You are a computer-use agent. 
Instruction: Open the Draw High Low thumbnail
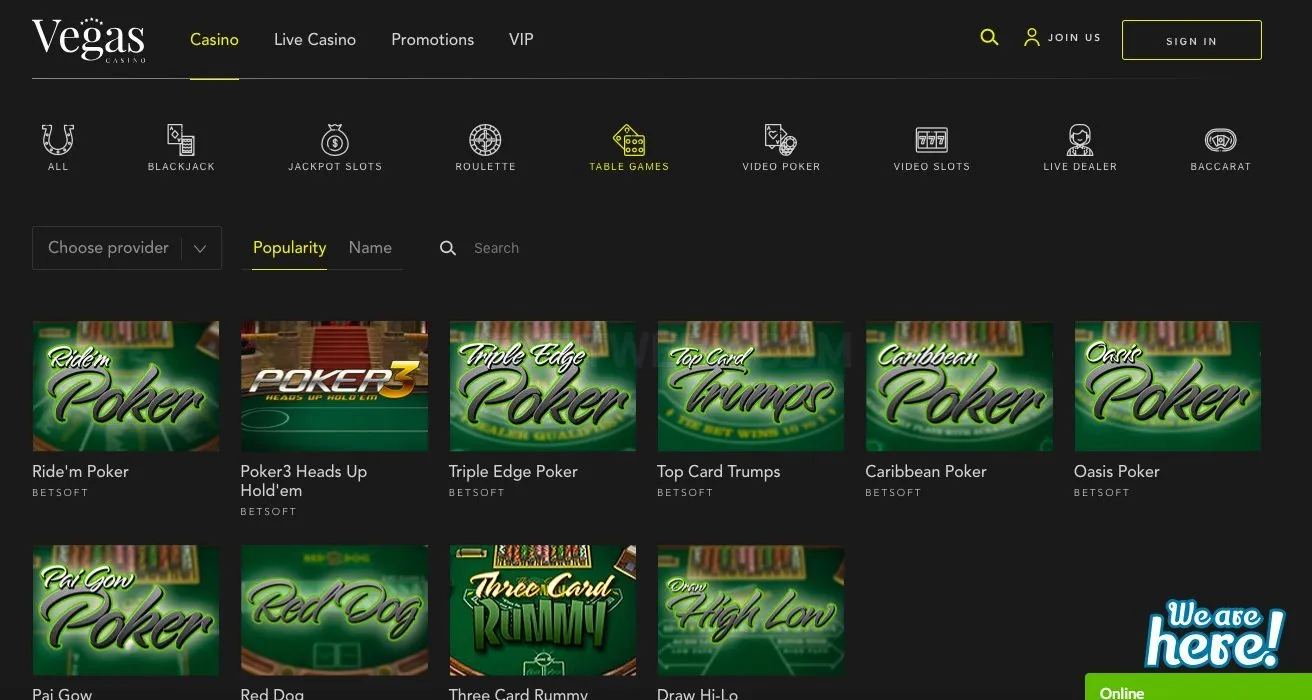[x=751, y=610]
